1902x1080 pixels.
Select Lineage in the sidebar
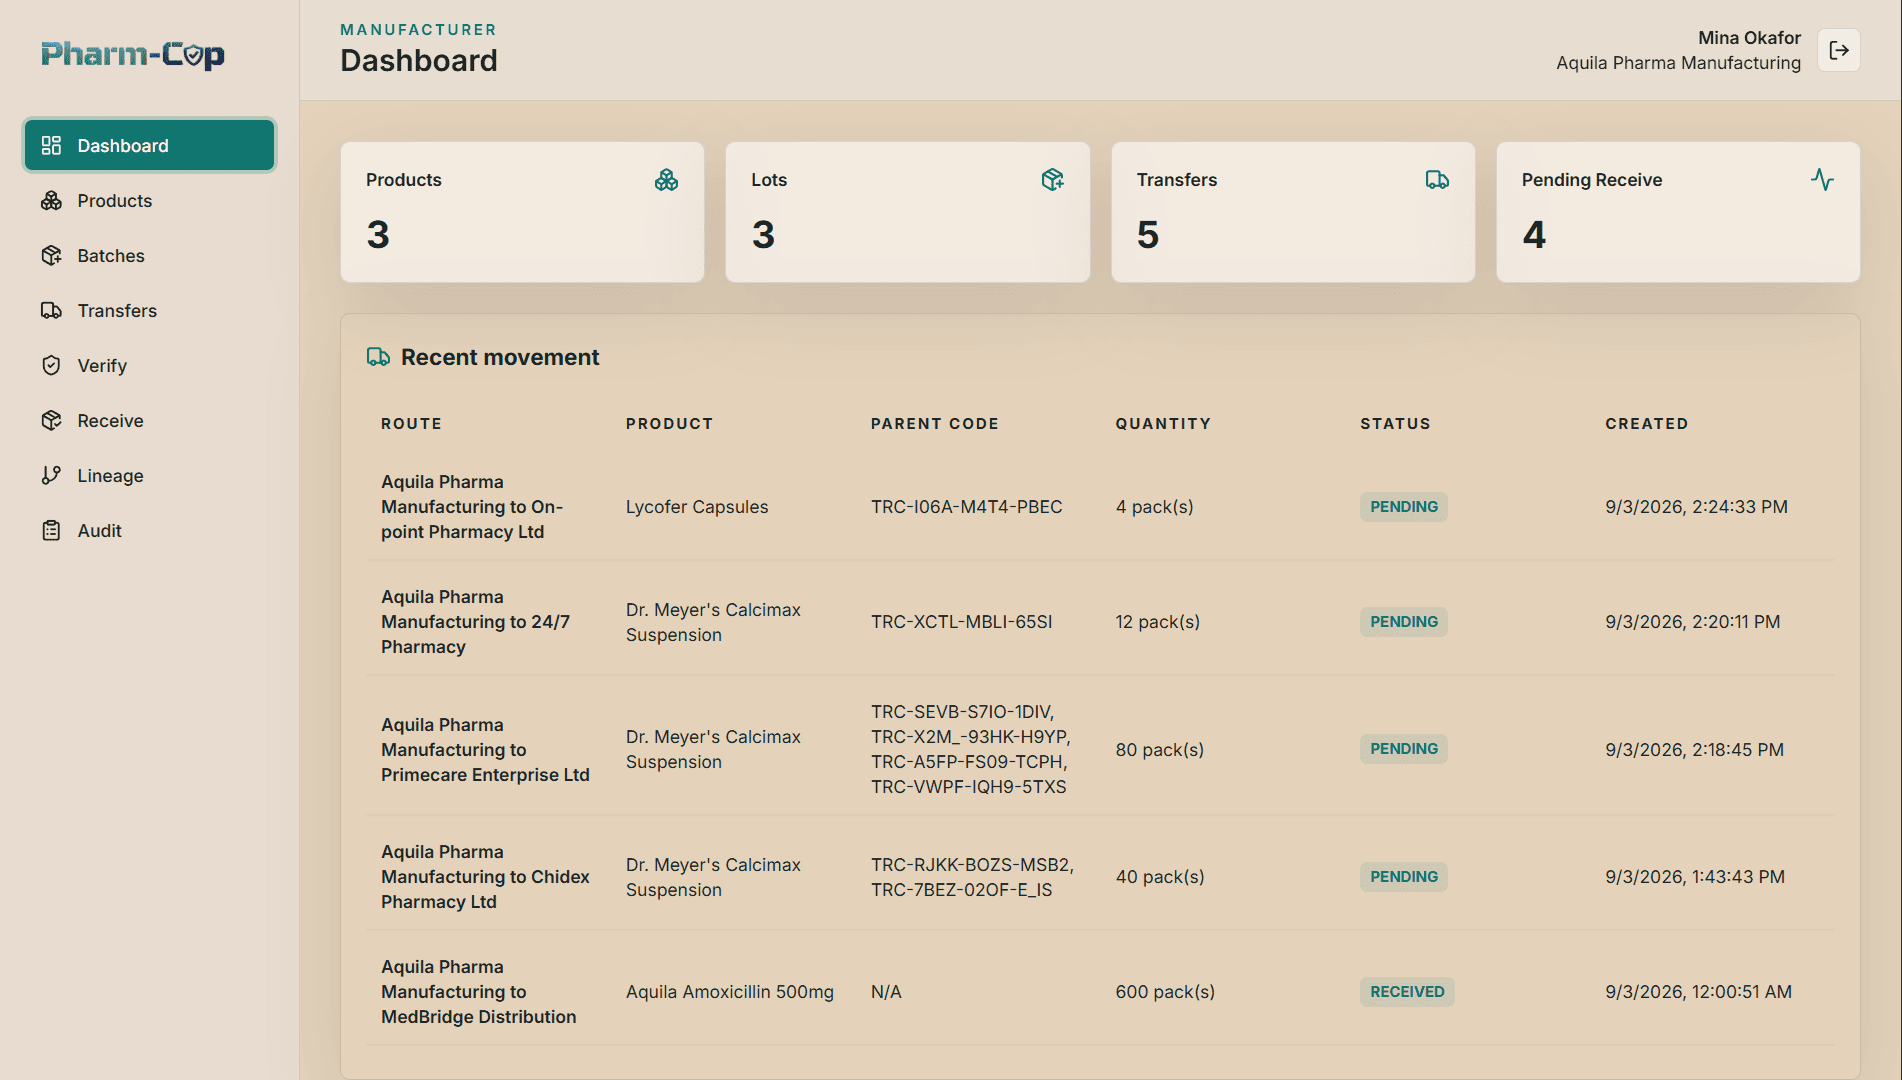pyautogui.click(x=150, y=476)
